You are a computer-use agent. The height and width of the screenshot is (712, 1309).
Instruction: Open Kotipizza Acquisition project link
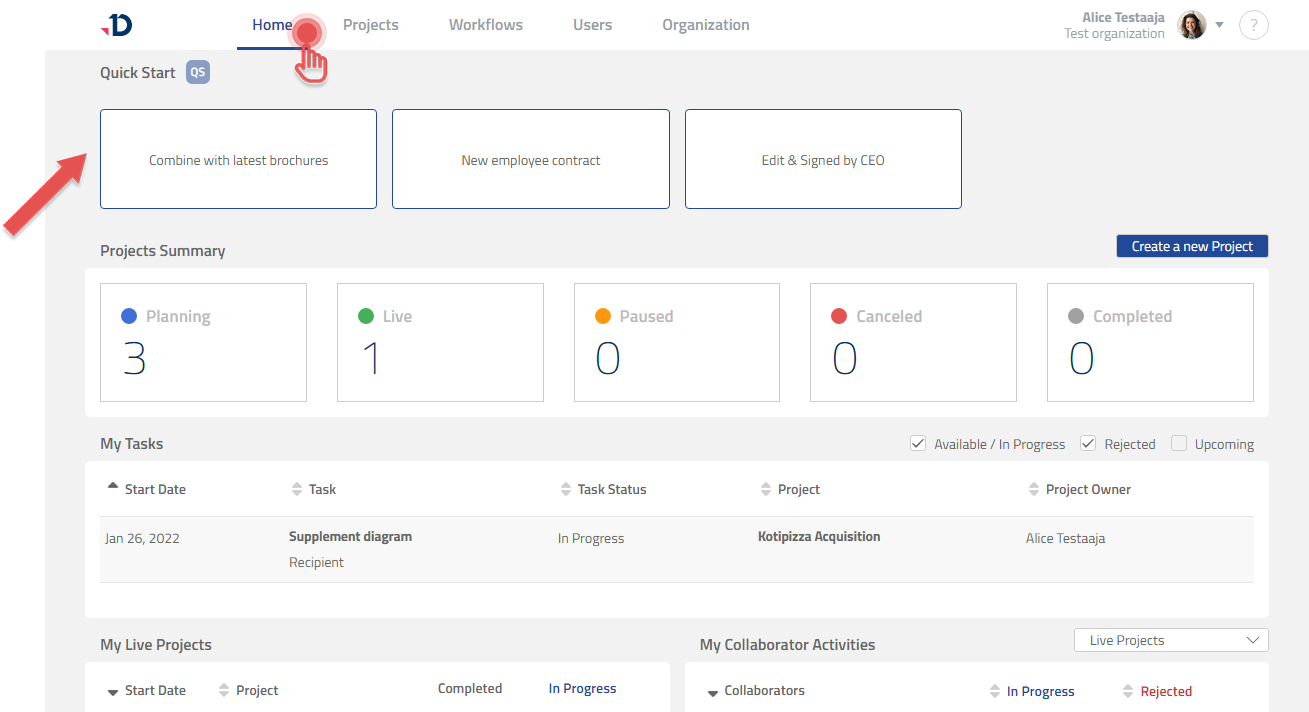(819, 537)
